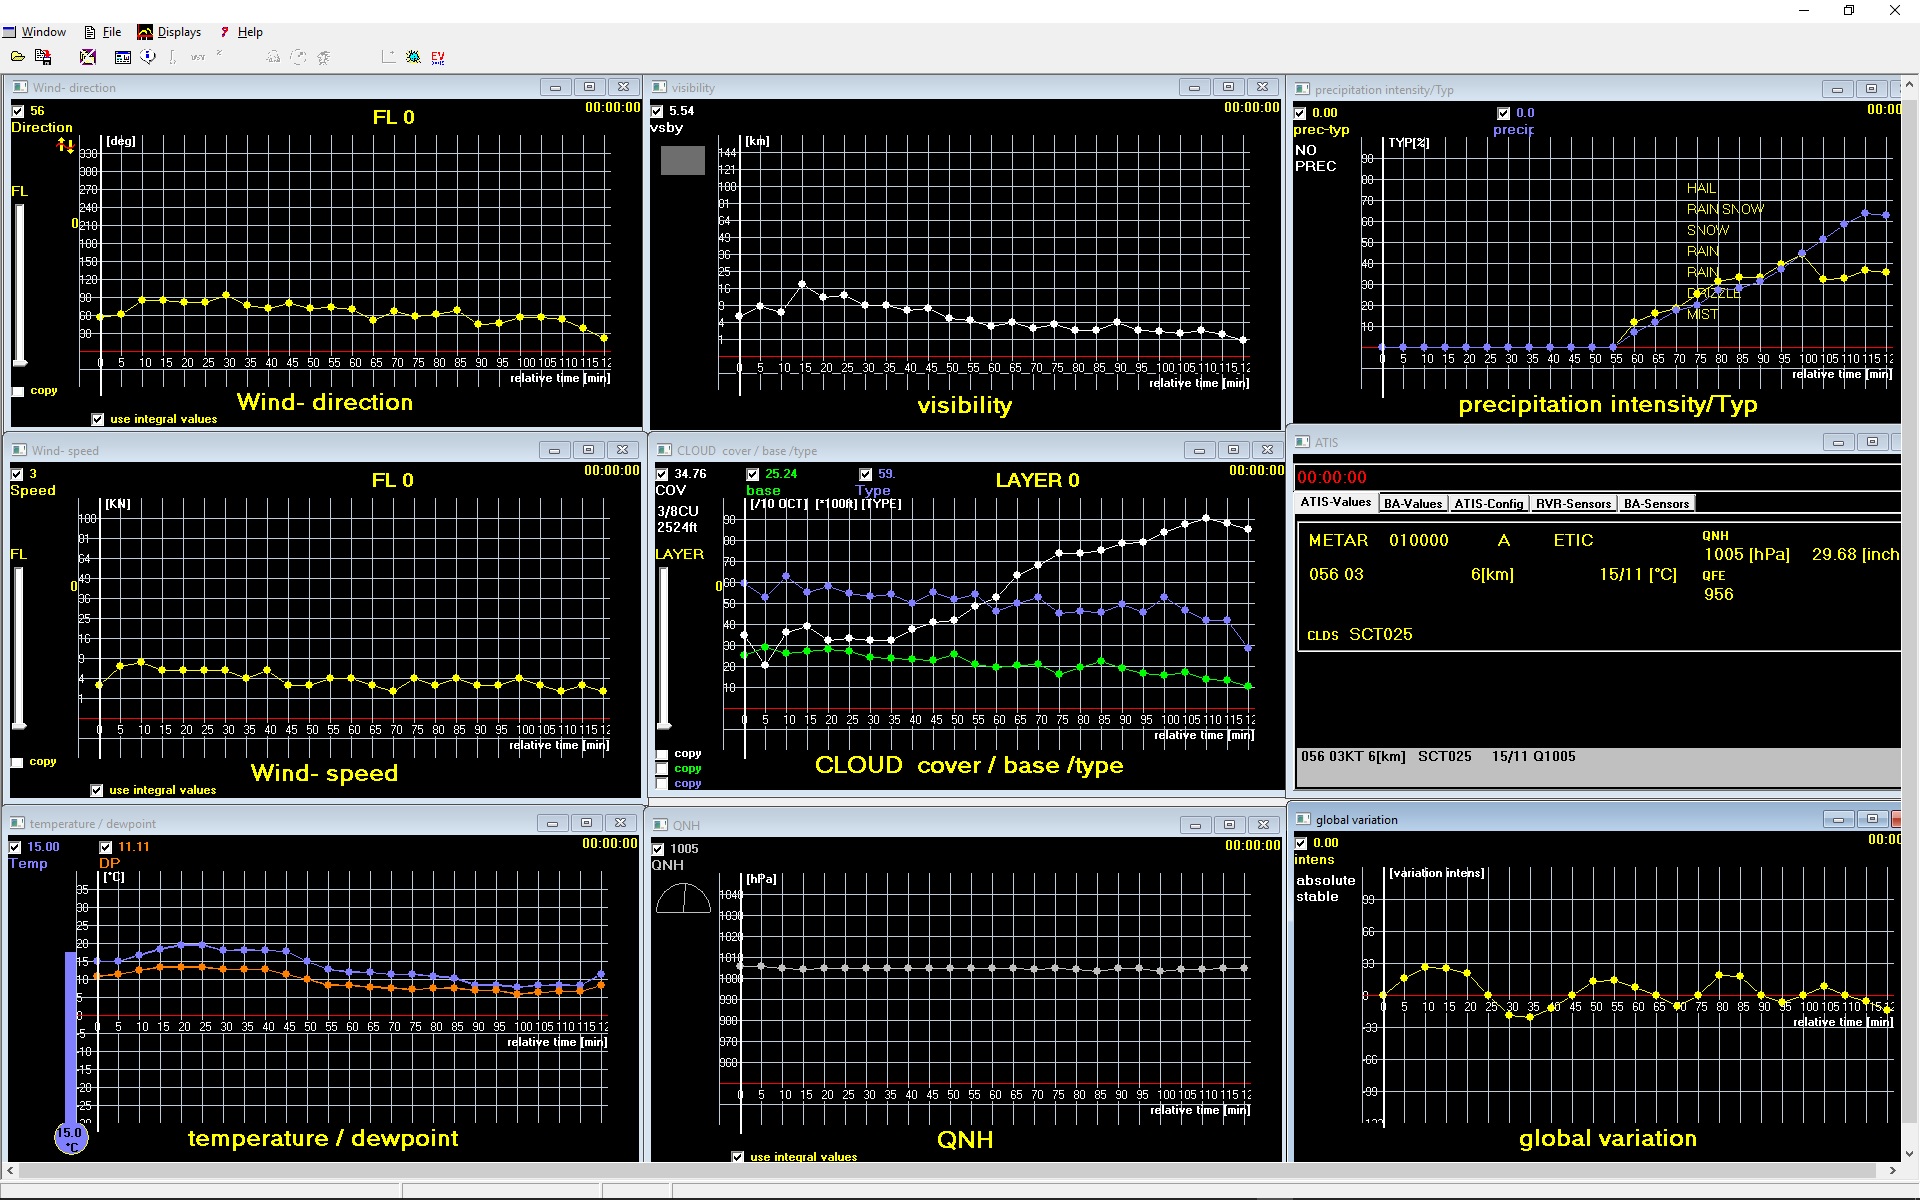Click the FL slider in Wind-speed panel

pos(19,648)
